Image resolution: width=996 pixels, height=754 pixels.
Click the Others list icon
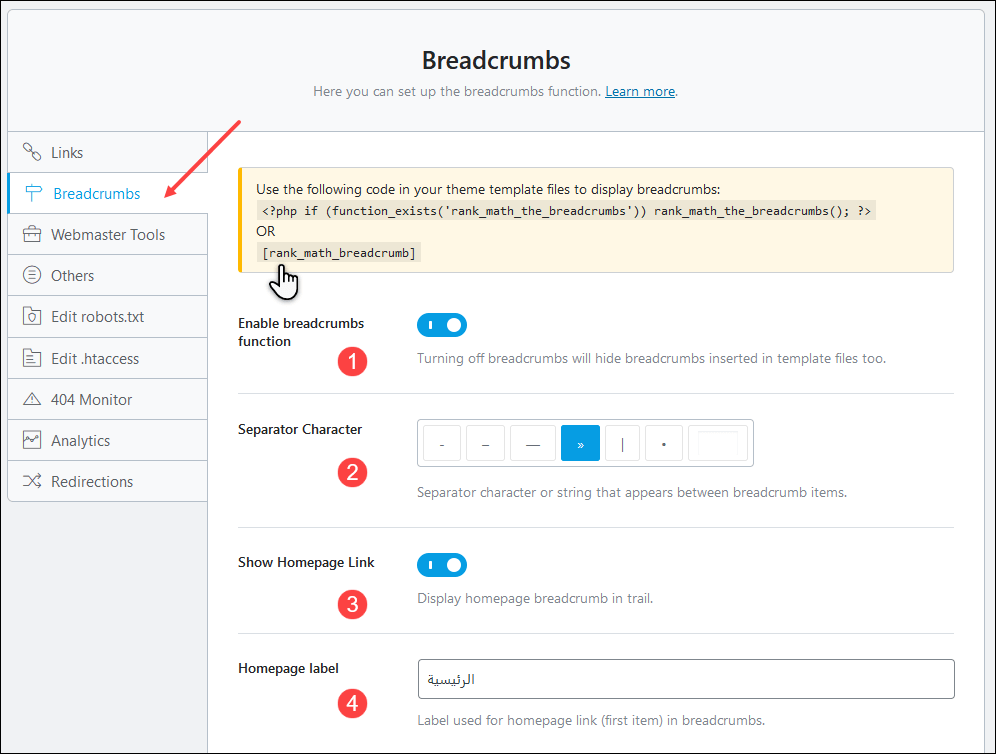(32, 275)
